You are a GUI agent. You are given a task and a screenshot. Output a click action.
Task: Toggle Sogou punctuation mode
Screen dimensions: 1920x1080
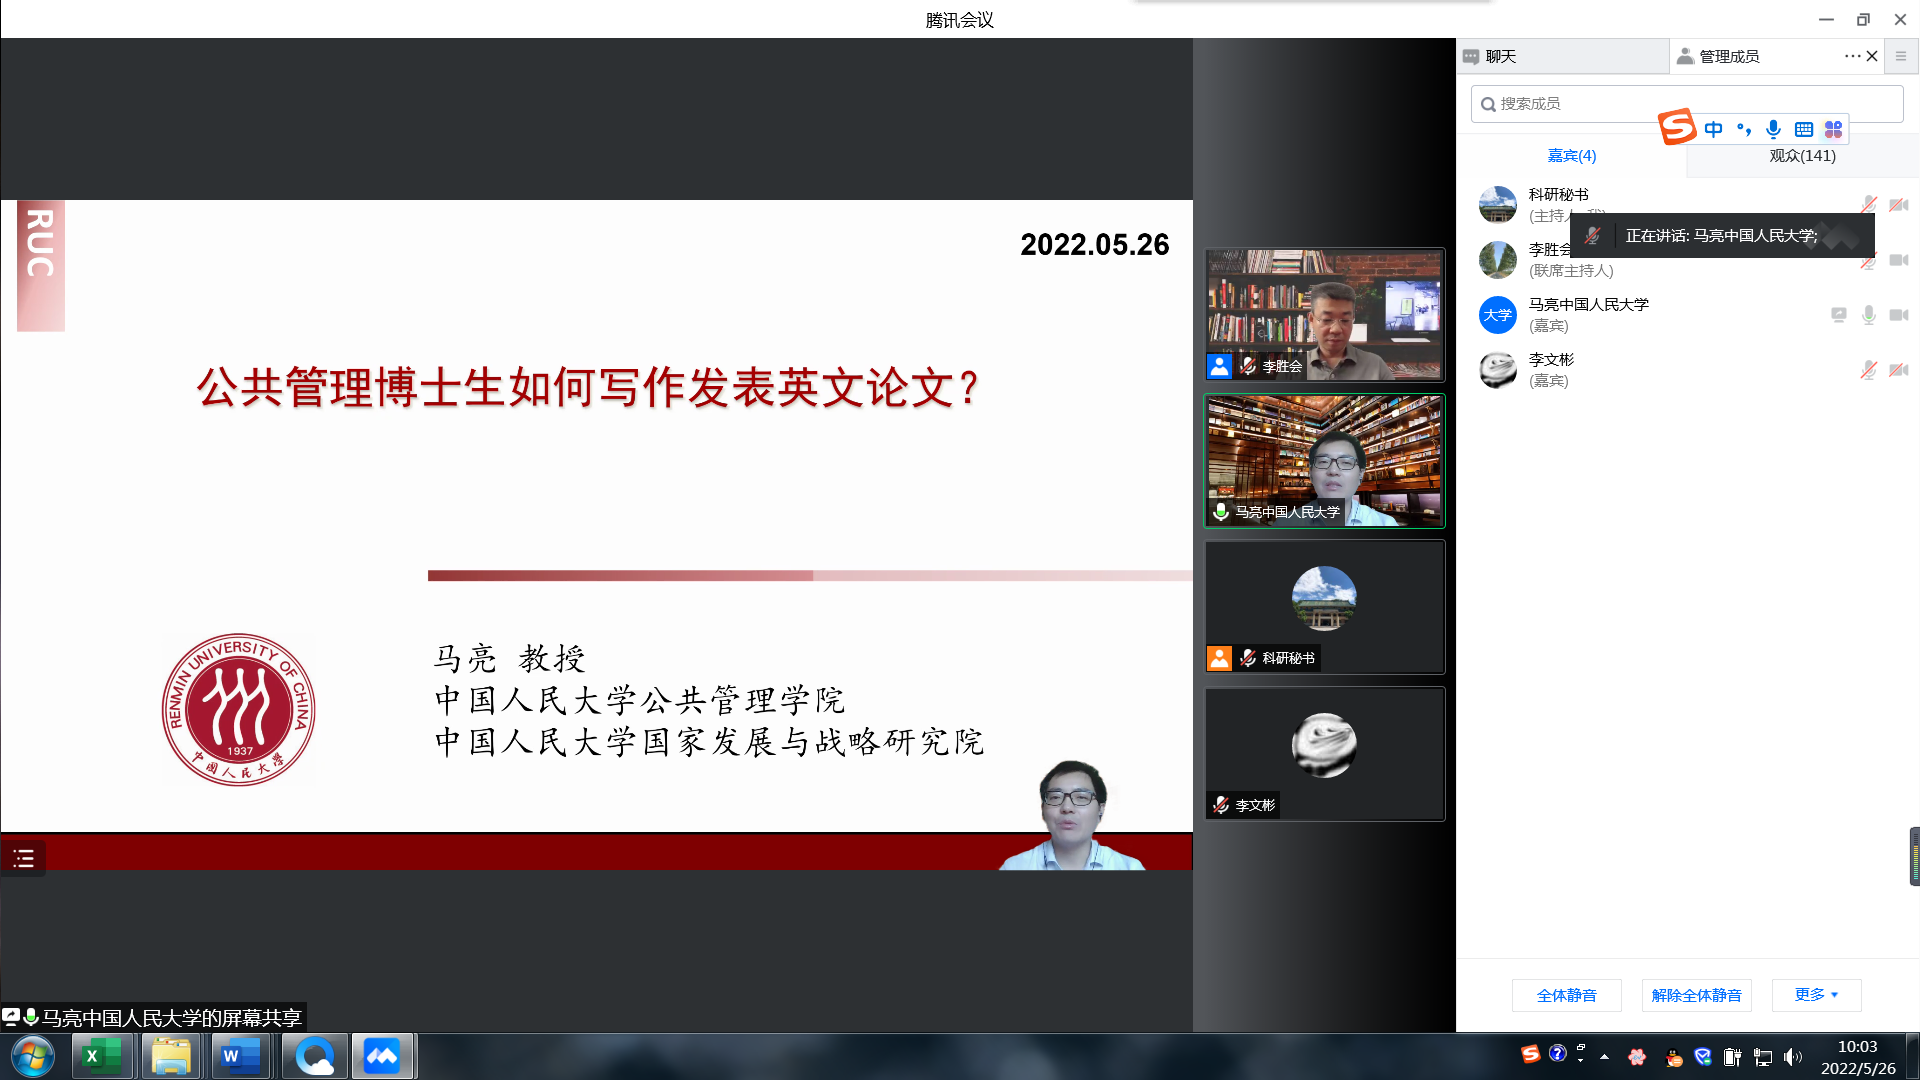click(1744, 129)
